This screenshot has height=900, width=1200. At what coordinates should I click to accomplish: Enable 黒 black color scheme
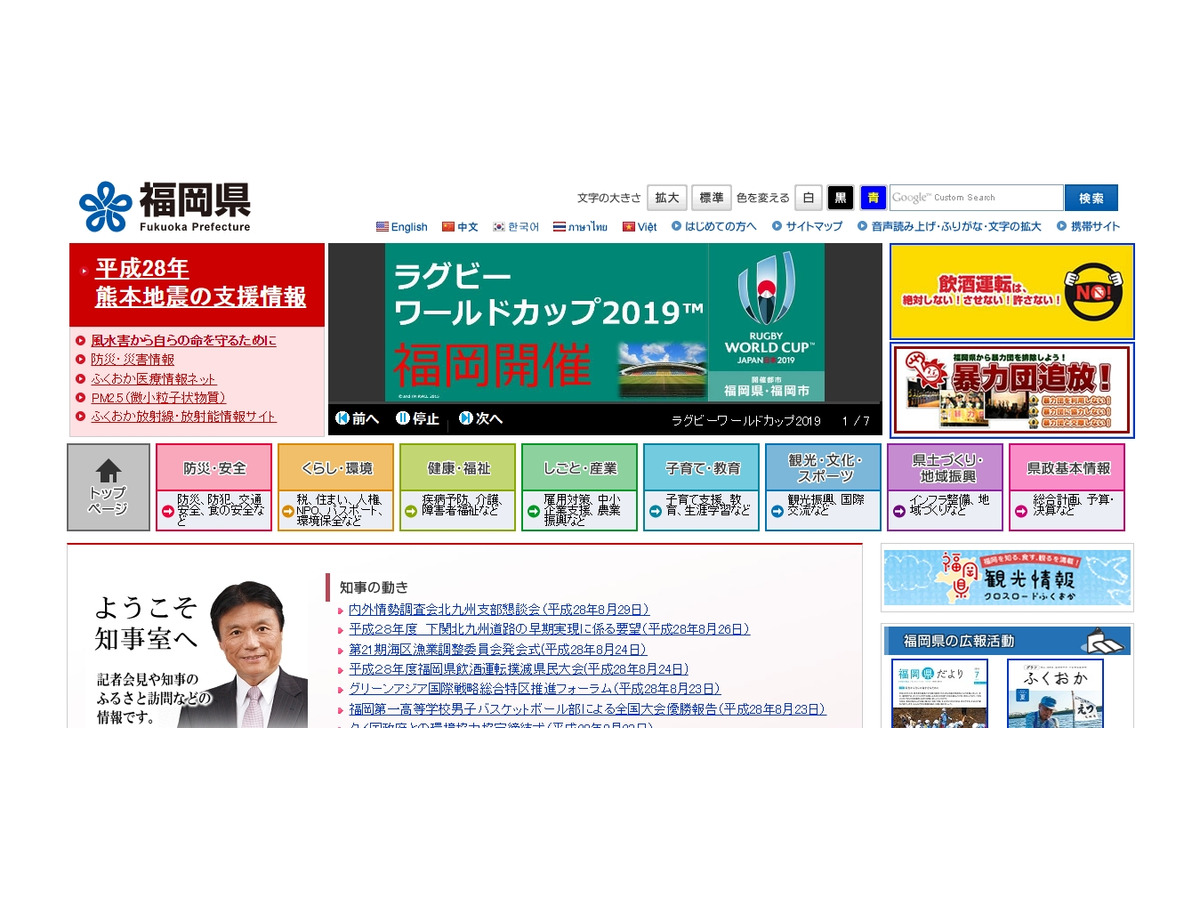point(841,197)
